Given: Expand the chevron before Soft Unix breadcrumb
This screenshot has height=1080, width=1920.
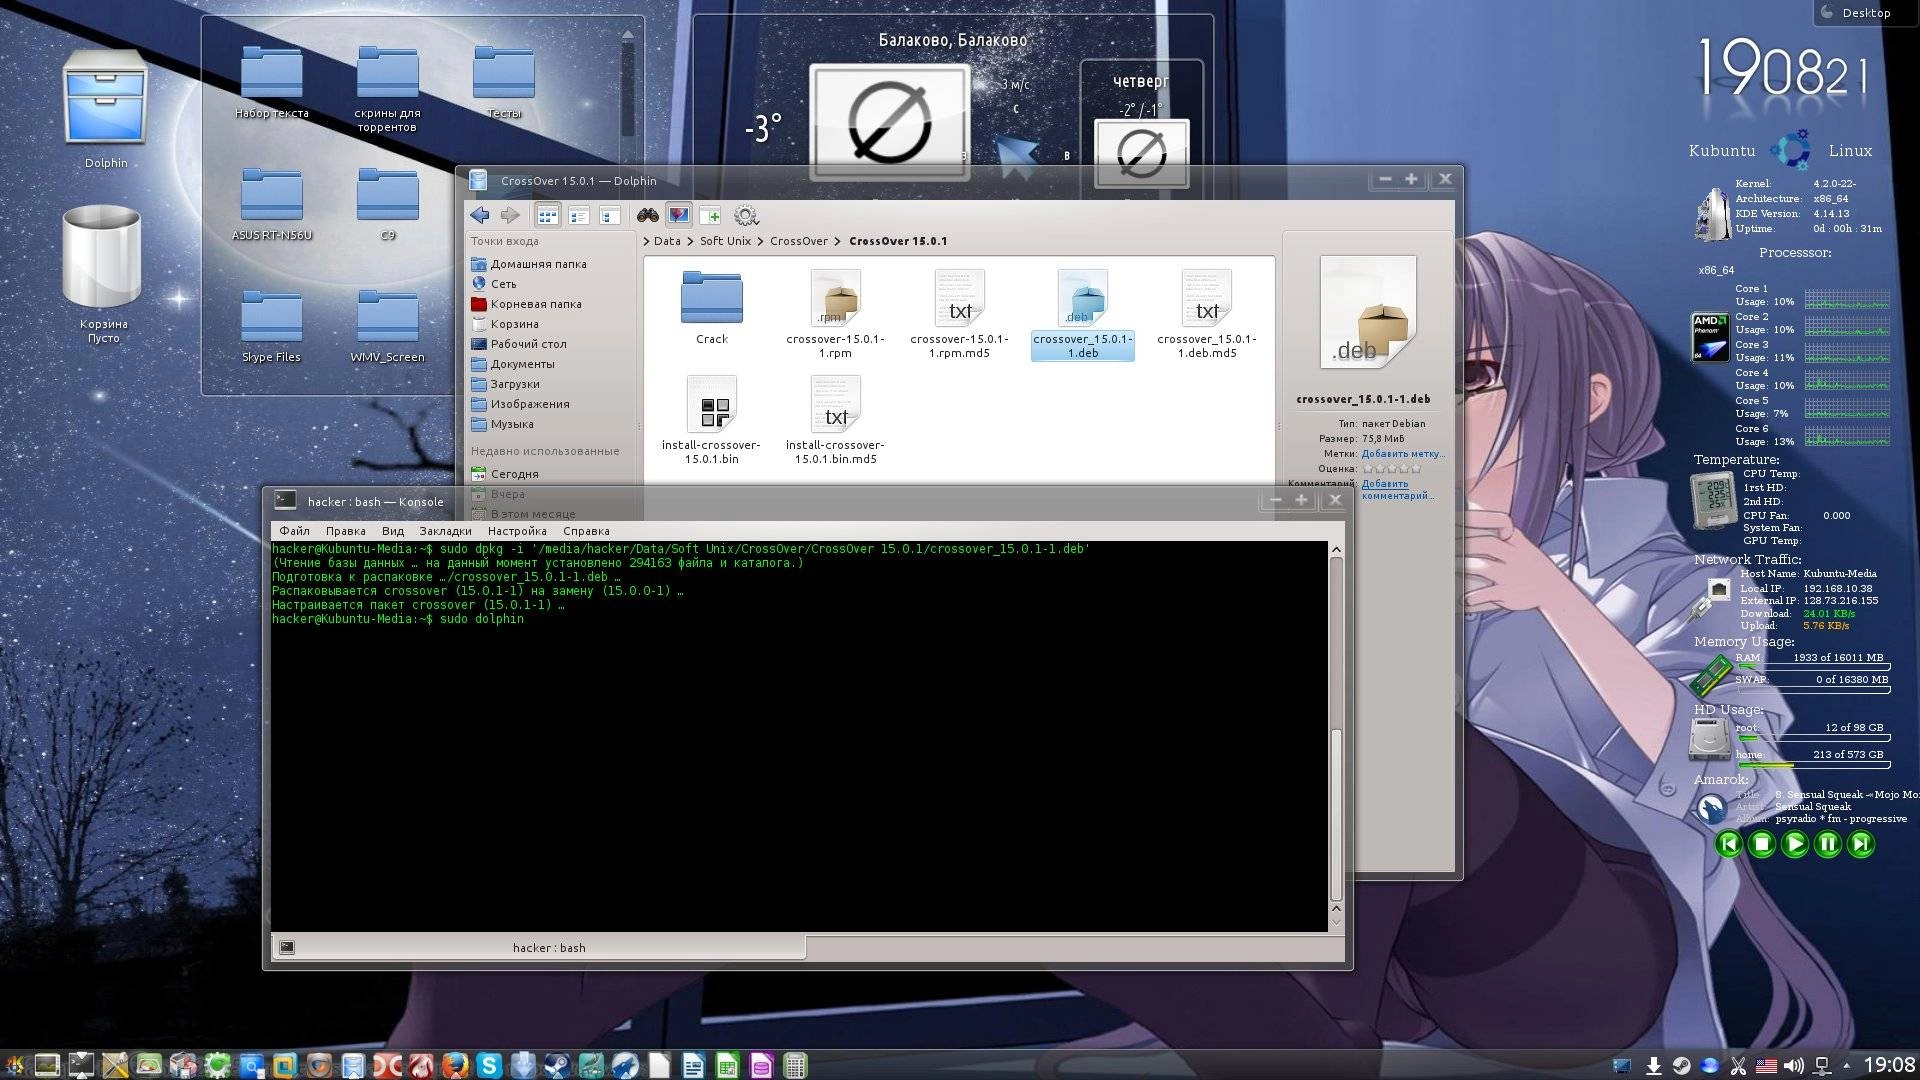Looking at the screenshot, I should (x=690, y=241).
